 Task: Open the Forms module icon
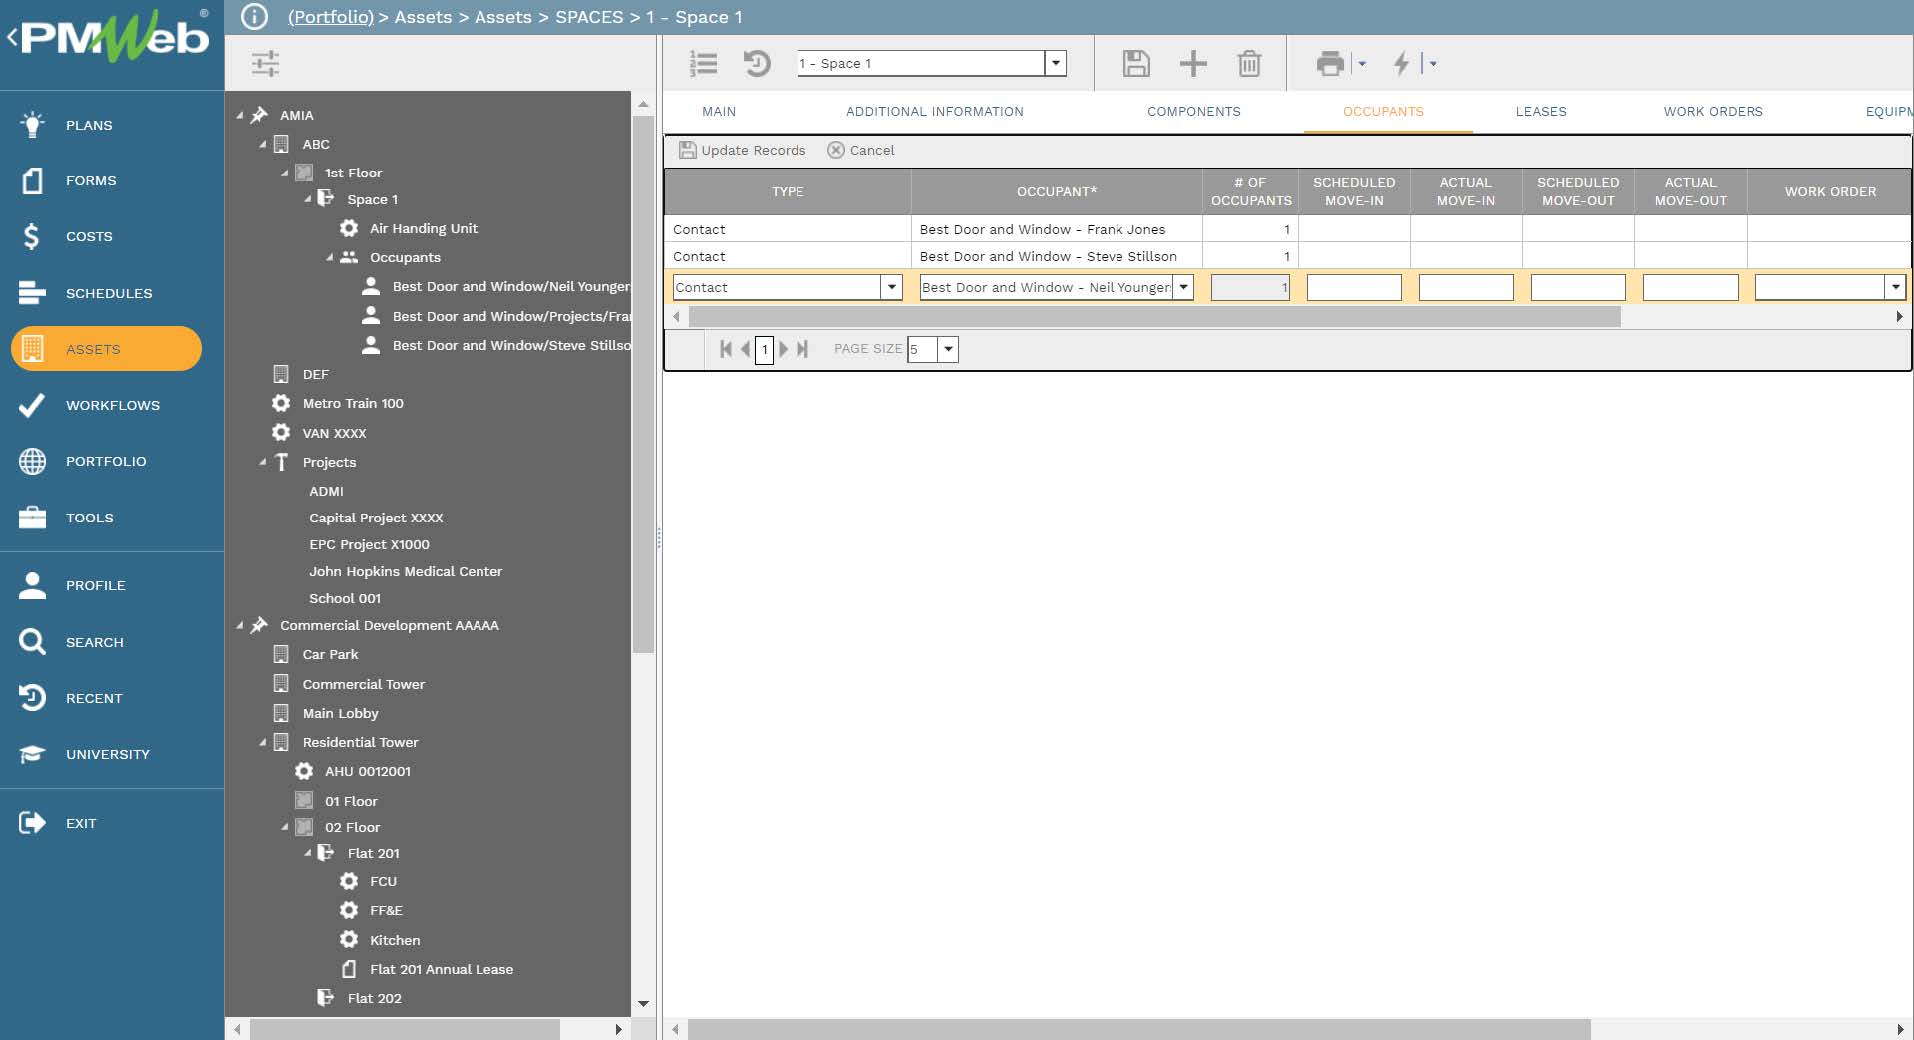point(32,181)
